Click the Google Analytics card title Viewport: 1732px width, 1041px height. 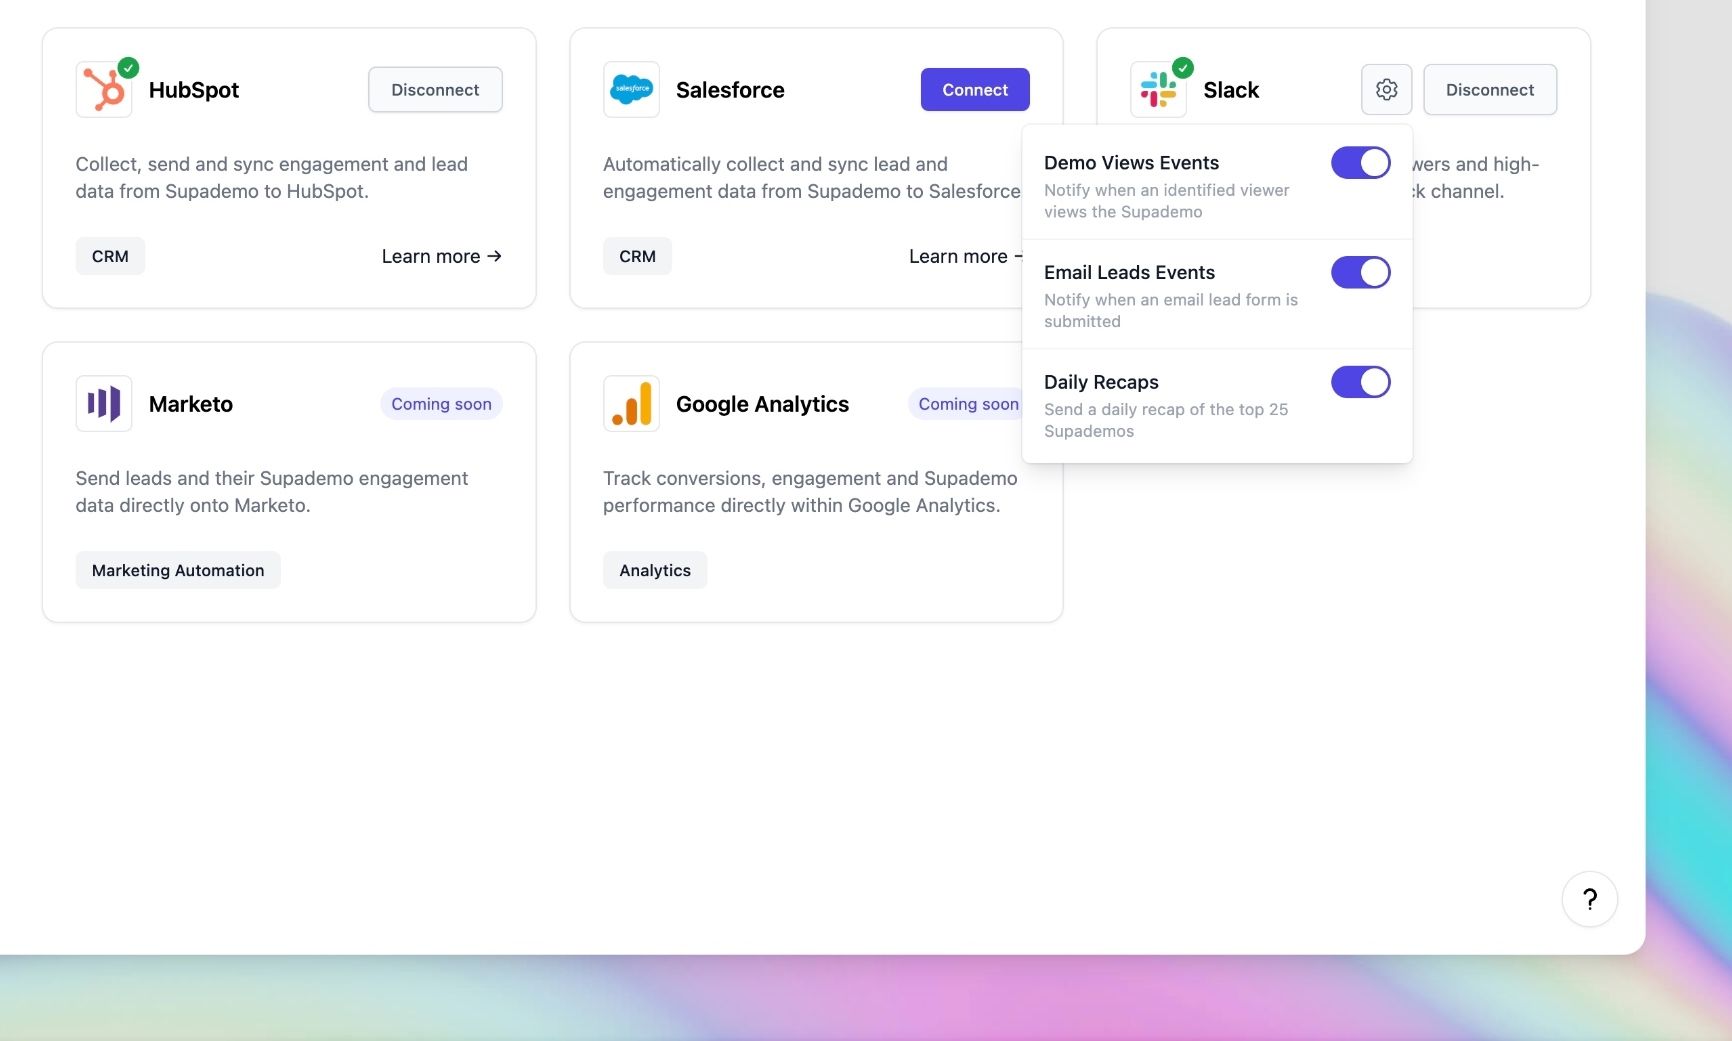tap(762, 404)
